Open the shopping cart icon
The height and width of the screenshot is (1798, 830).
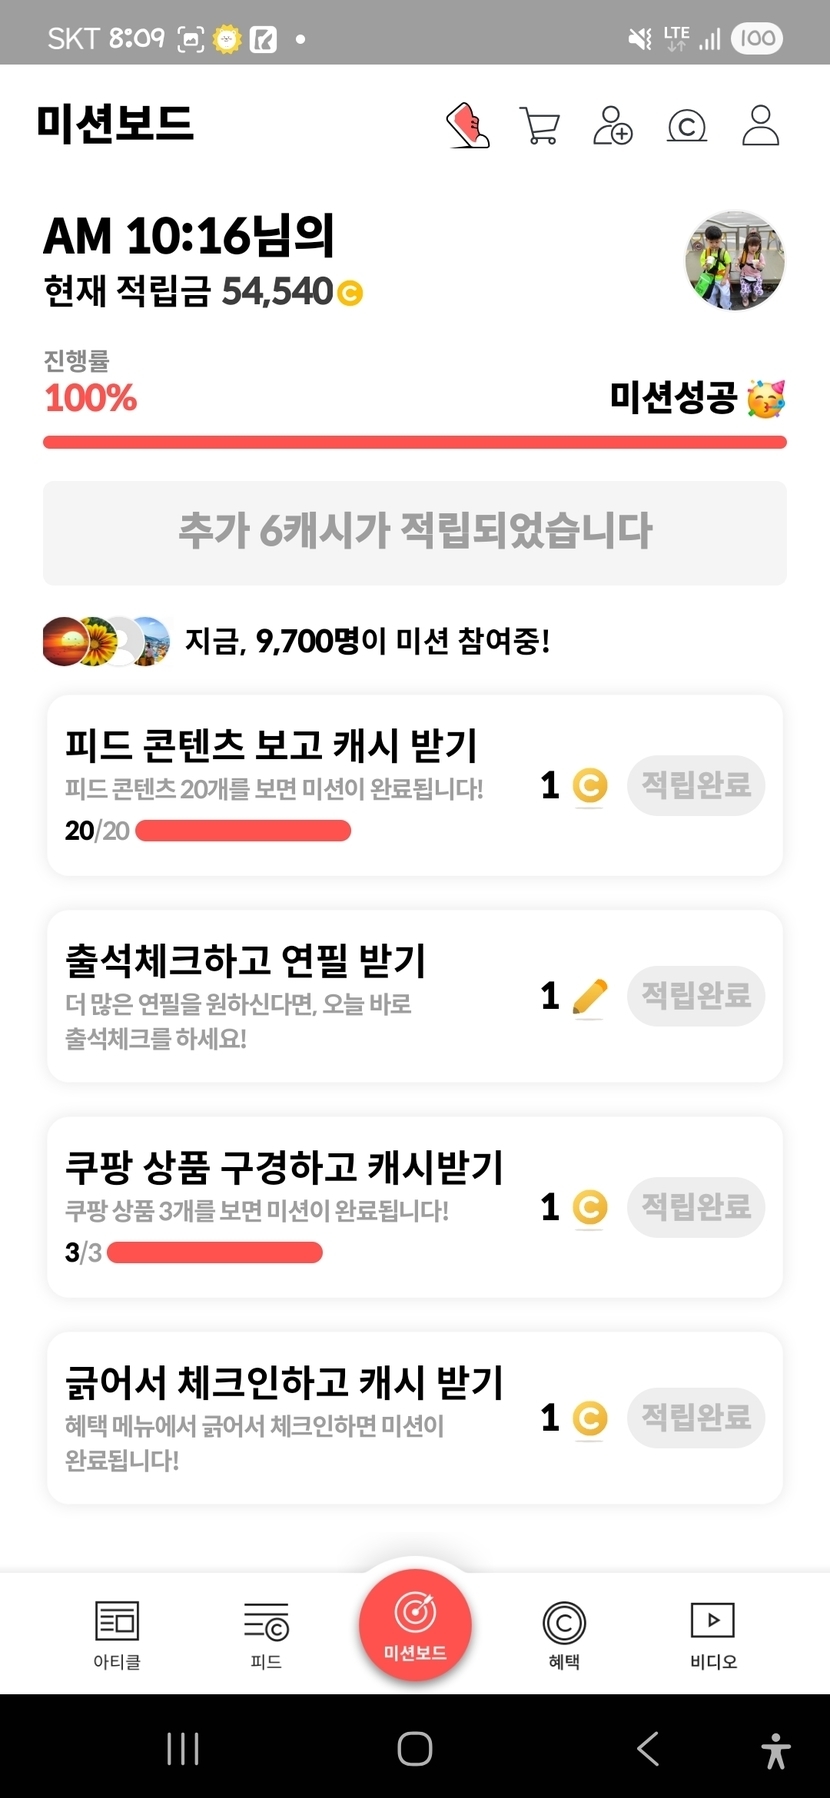click(540, 126)
